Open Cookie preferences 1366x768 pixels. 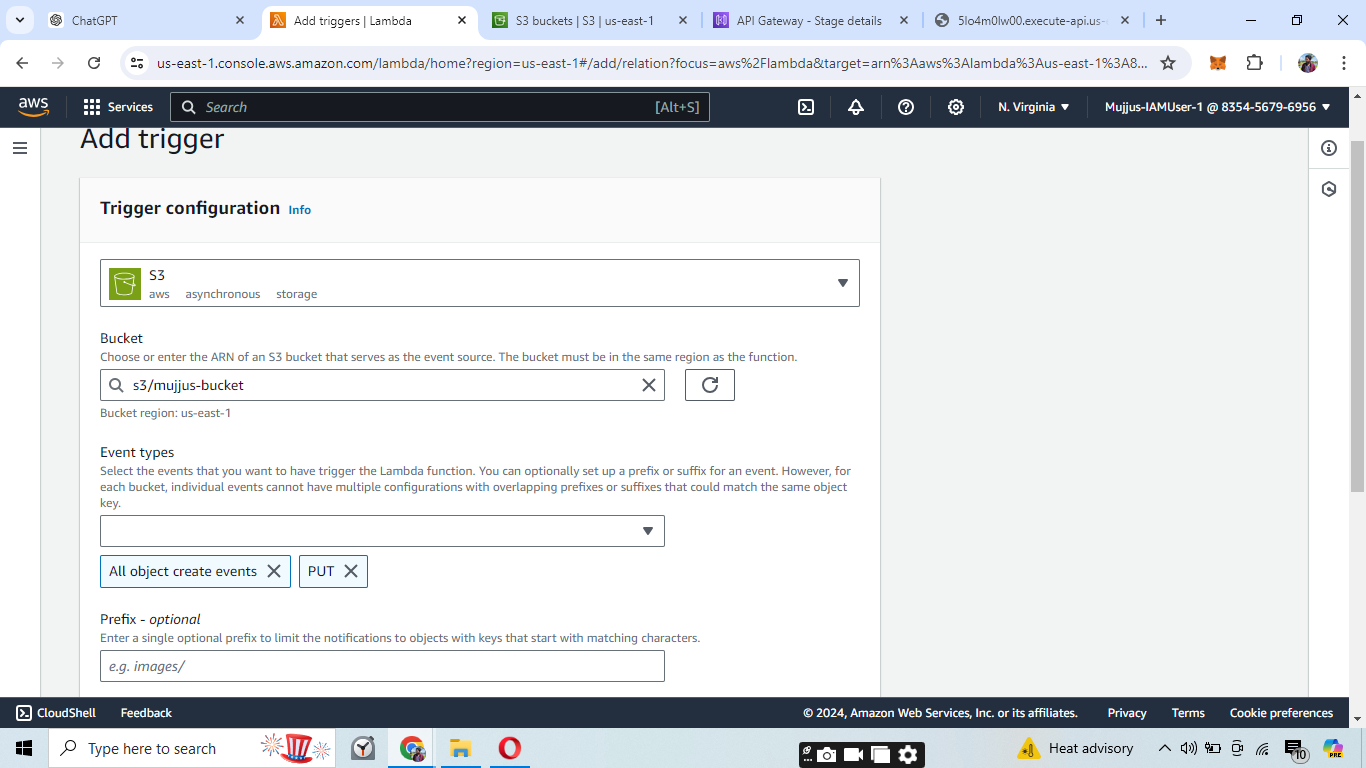tap(1281, 713)
